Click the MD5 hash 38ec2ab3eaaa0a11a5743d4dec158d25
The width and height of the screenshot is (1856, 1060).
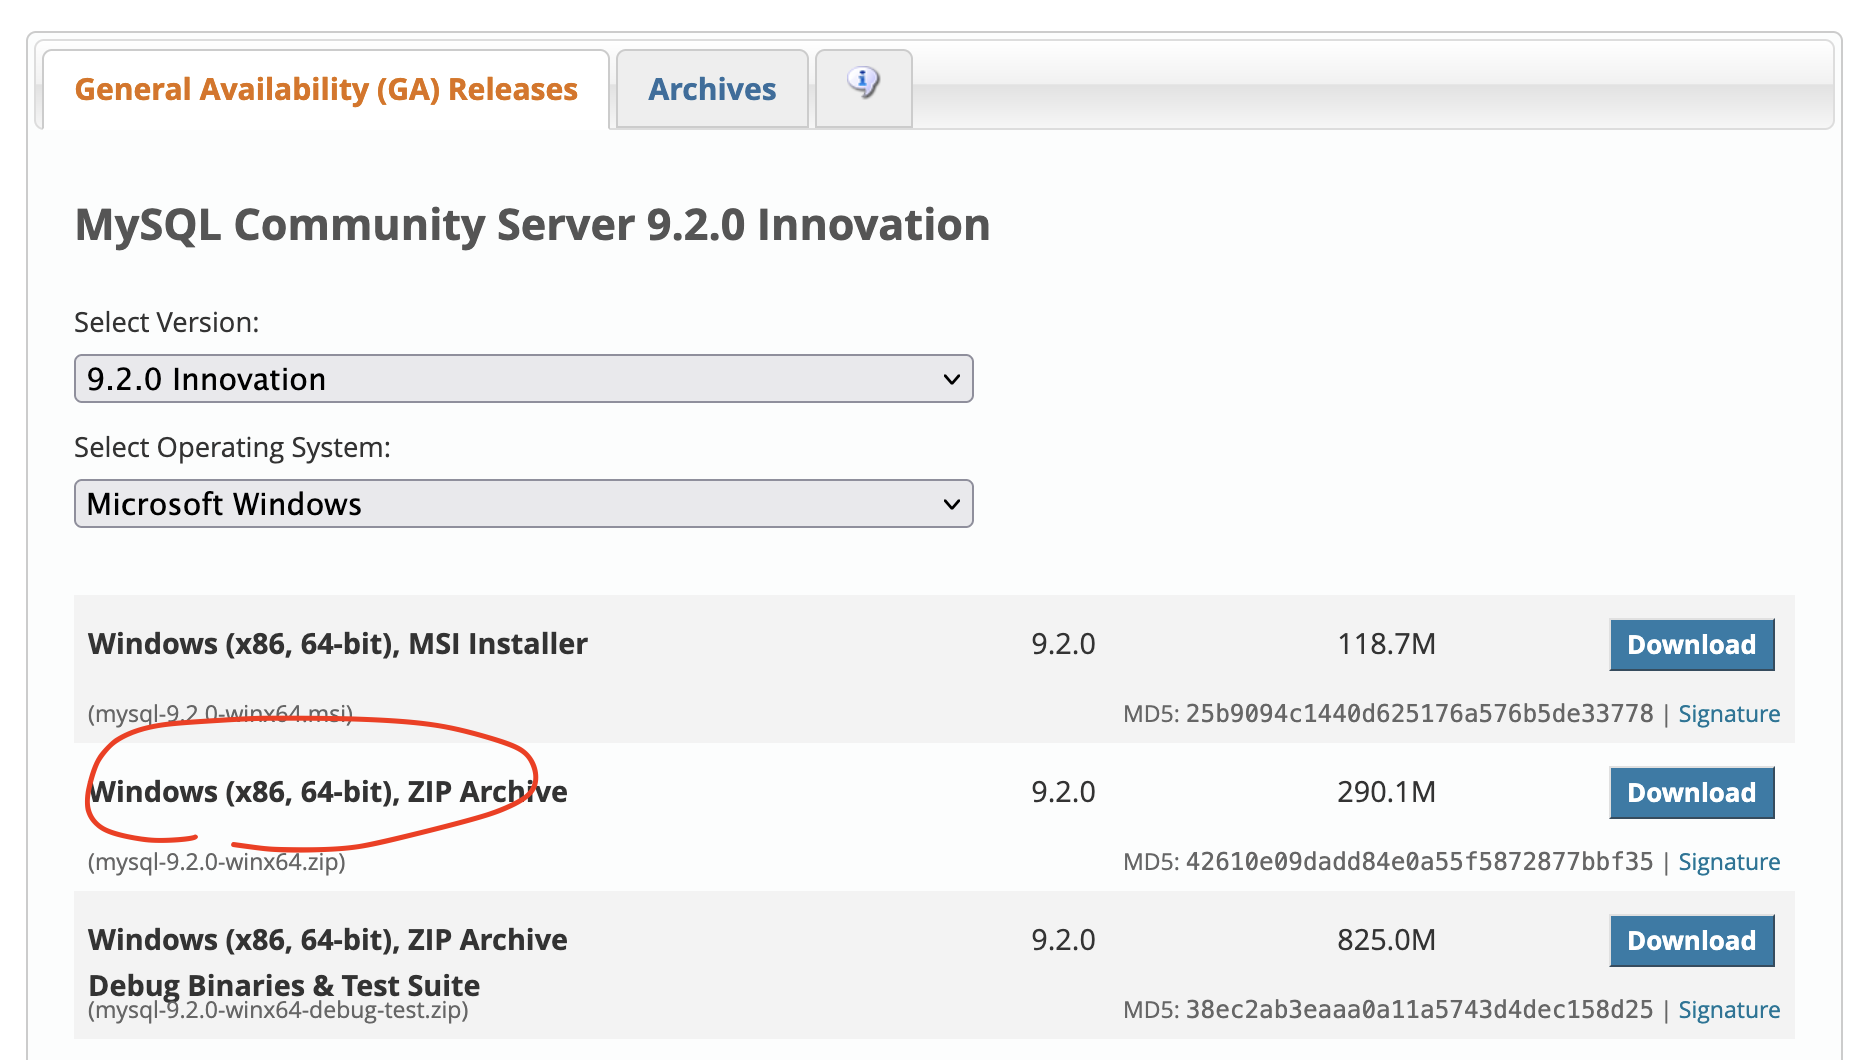(1419, 1010)
